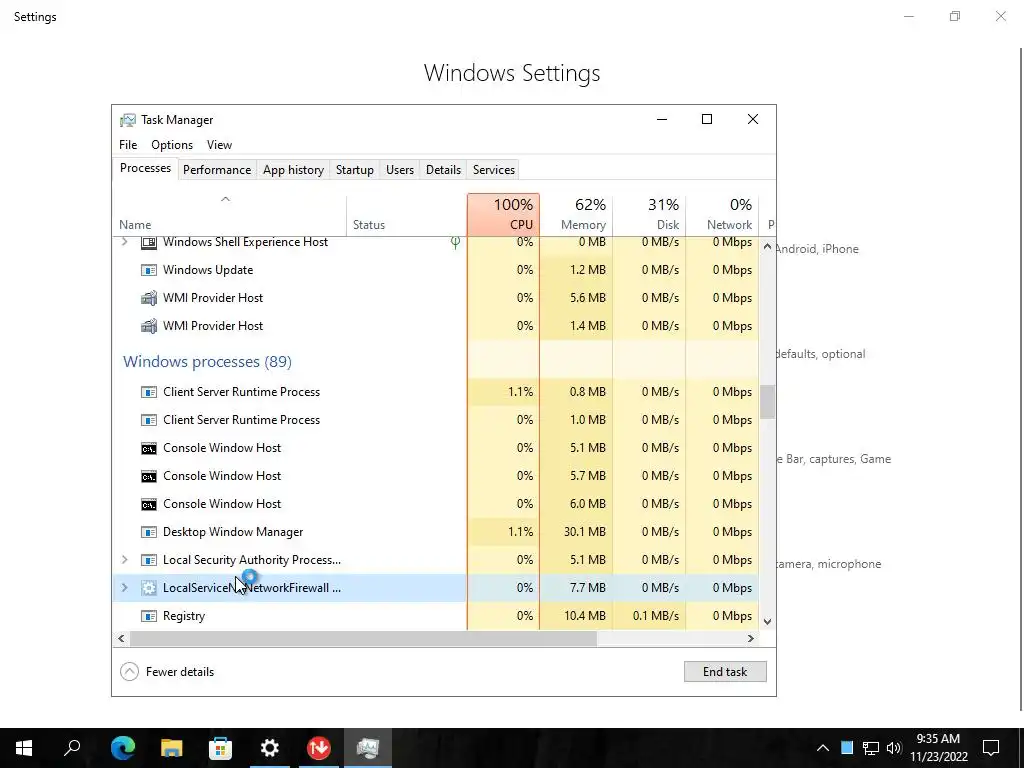Switch to Settings gear taskbar icon
This screenshot has height=768, width=1024.
click(270, 748)
